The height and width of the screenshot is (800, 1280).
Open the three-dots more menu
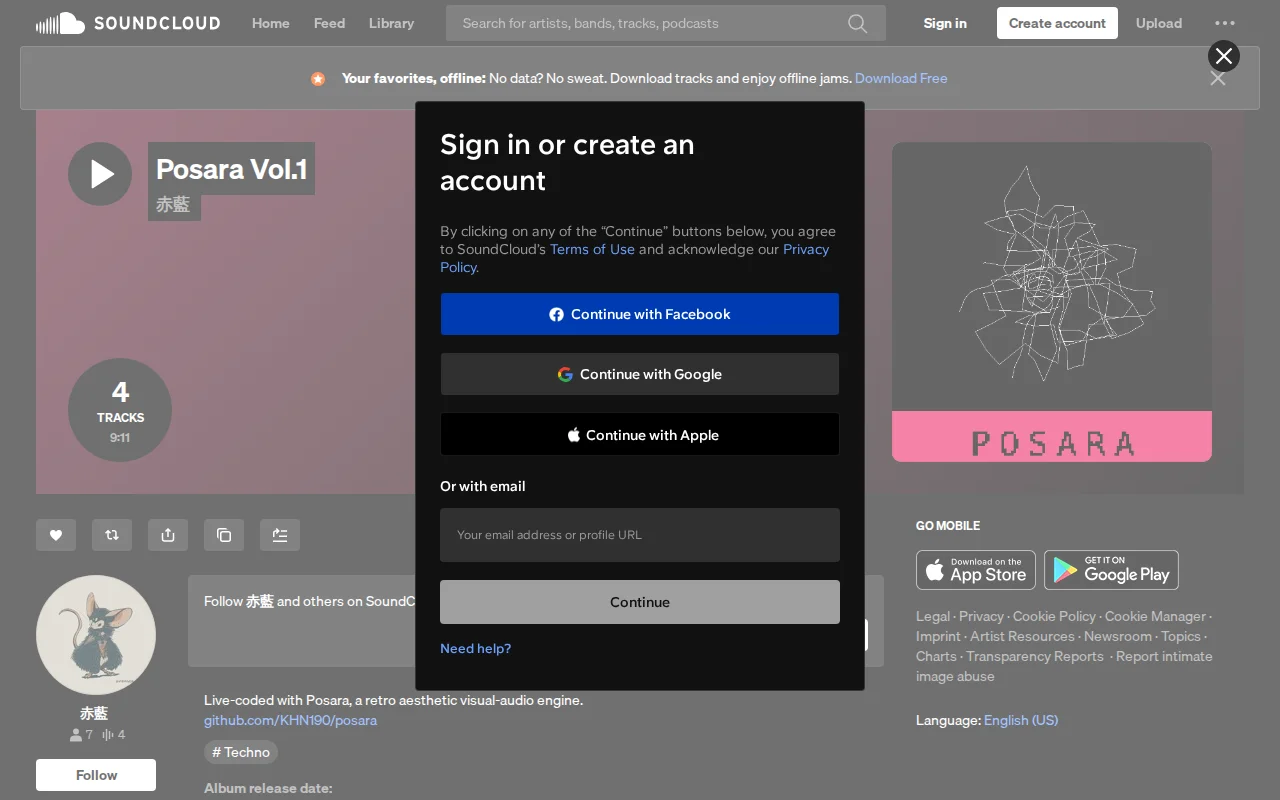coord(1225,23)
